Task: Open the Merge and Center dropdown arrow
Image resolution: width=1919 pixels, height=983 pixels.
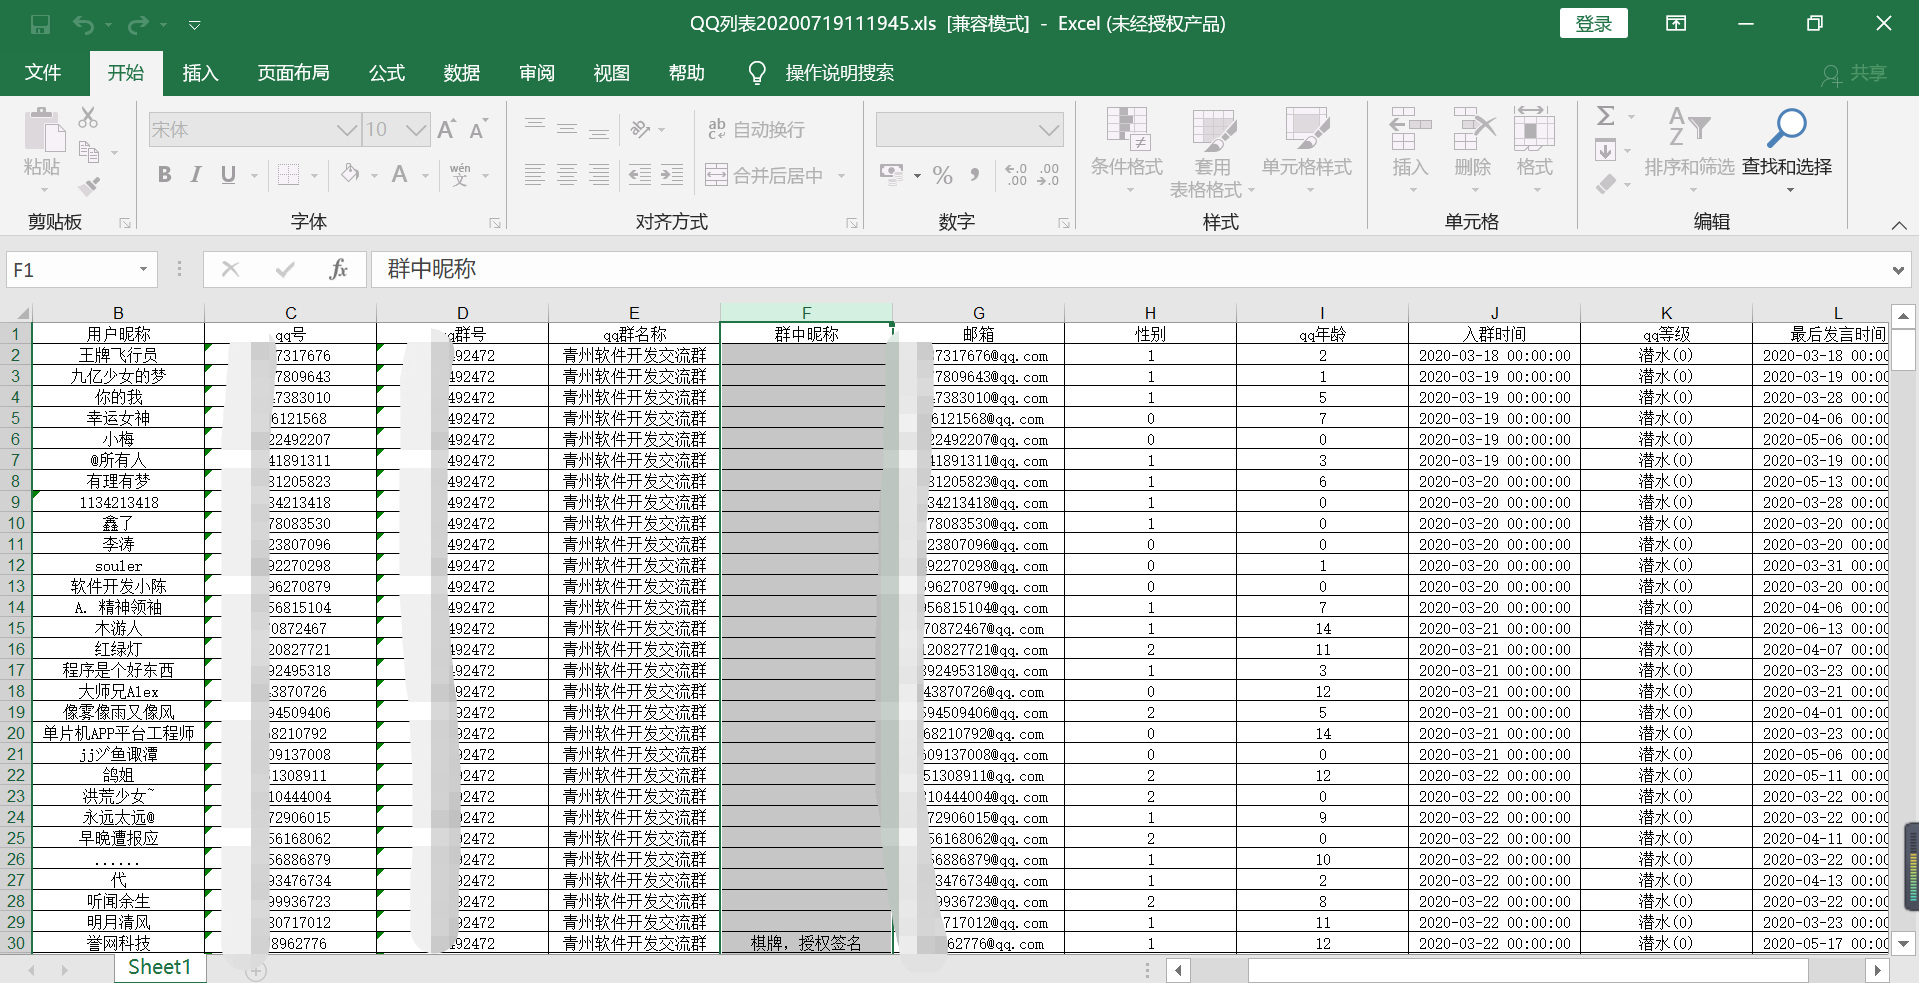Action: (x=843, y=174)
